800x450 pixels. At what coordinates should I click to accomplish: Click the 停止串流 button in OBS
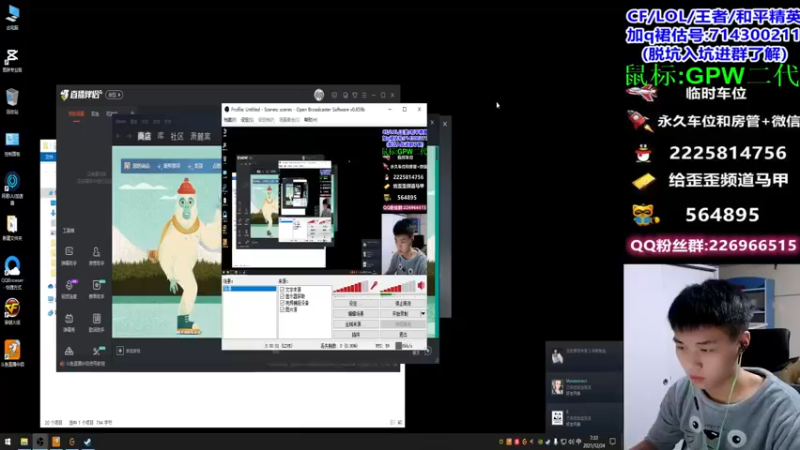(x=403, y=303)
